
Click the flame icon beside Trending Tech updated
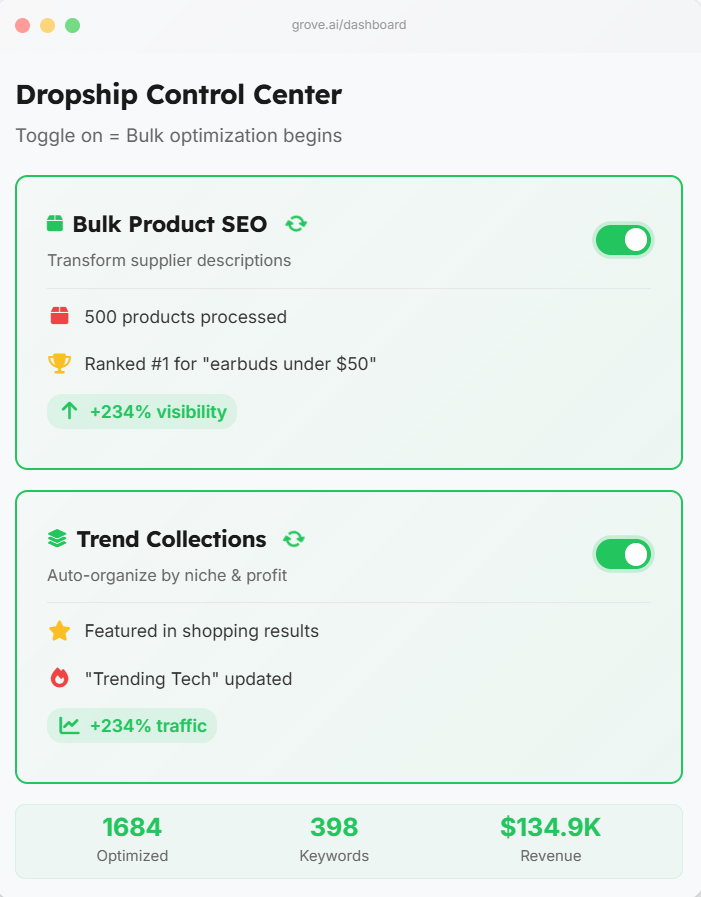(60, 679)
